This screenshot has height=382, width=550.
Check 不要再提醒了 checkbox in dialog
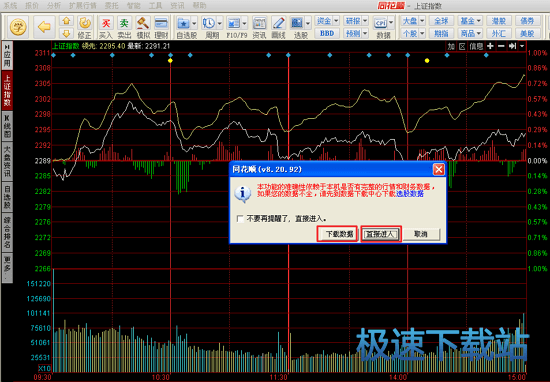click(240, 219)
